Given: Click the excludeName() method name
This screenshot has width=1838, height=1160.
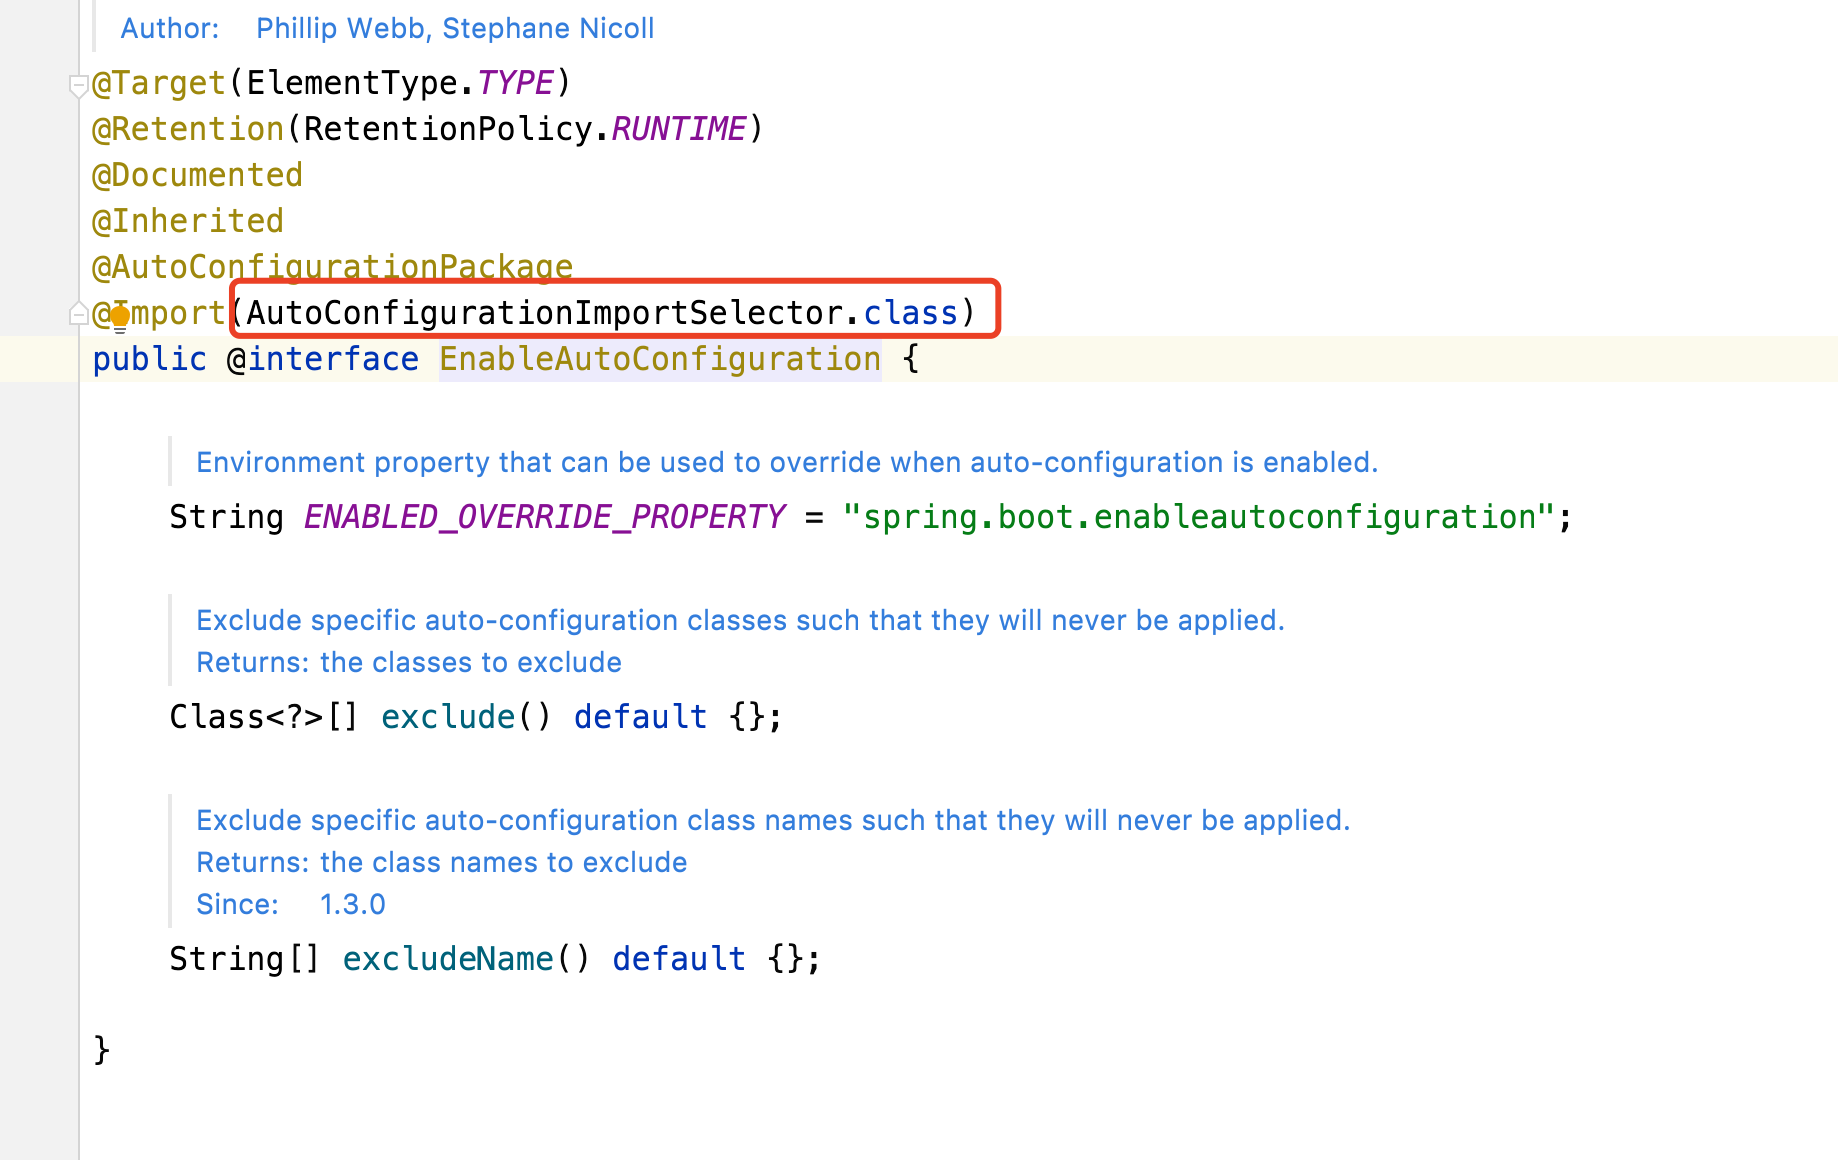Looking at the screenshot, I should click(x=448, y=959).
